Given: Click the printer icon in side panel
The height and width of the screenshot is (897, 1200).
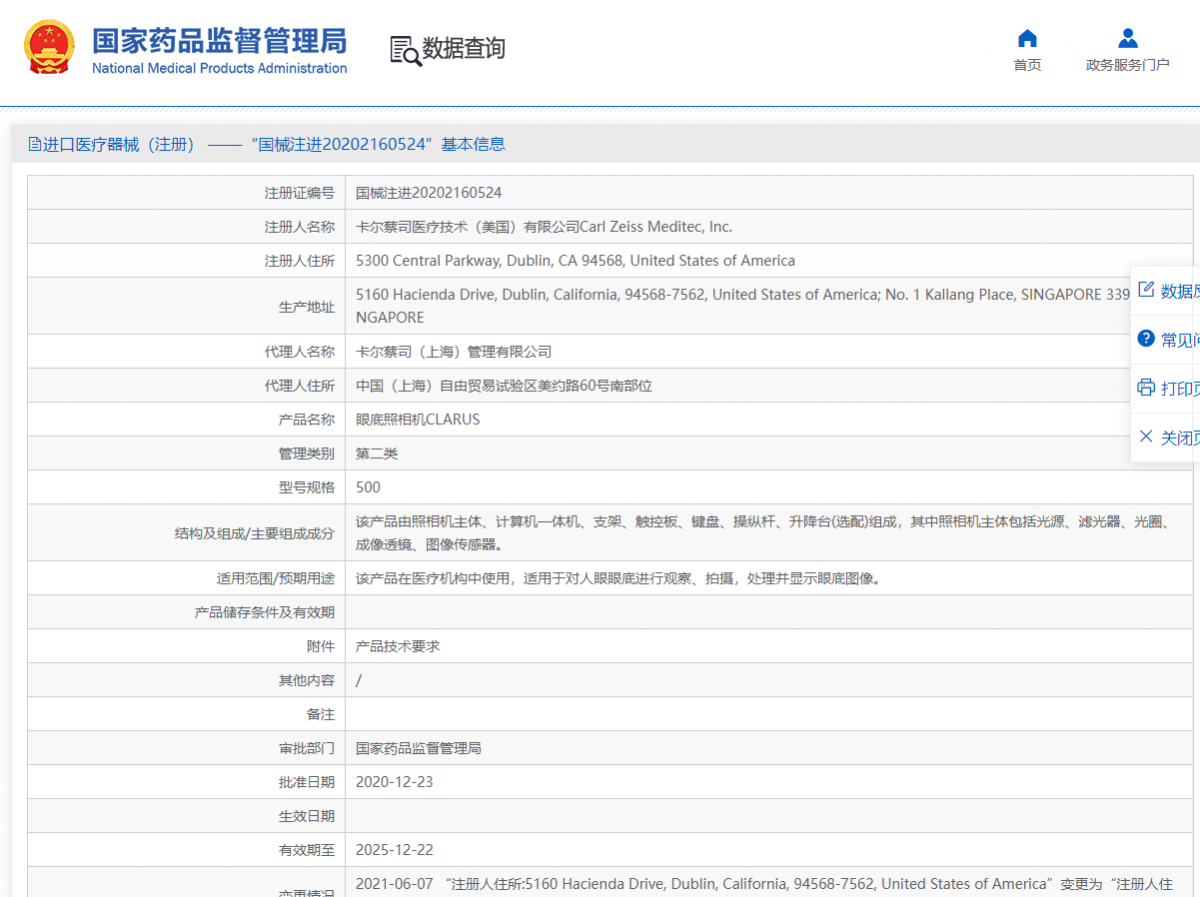Looking at the screenshot, I should pos(1146,387).
